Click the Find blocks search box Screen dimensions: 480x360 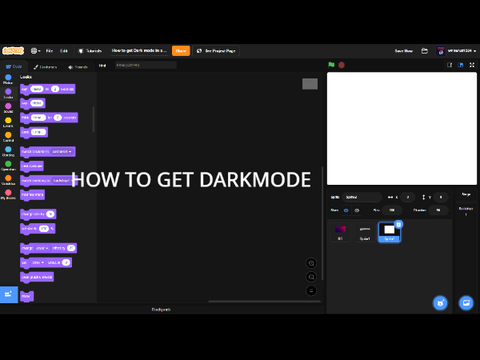pyautogui.click(x=146, y=65)
